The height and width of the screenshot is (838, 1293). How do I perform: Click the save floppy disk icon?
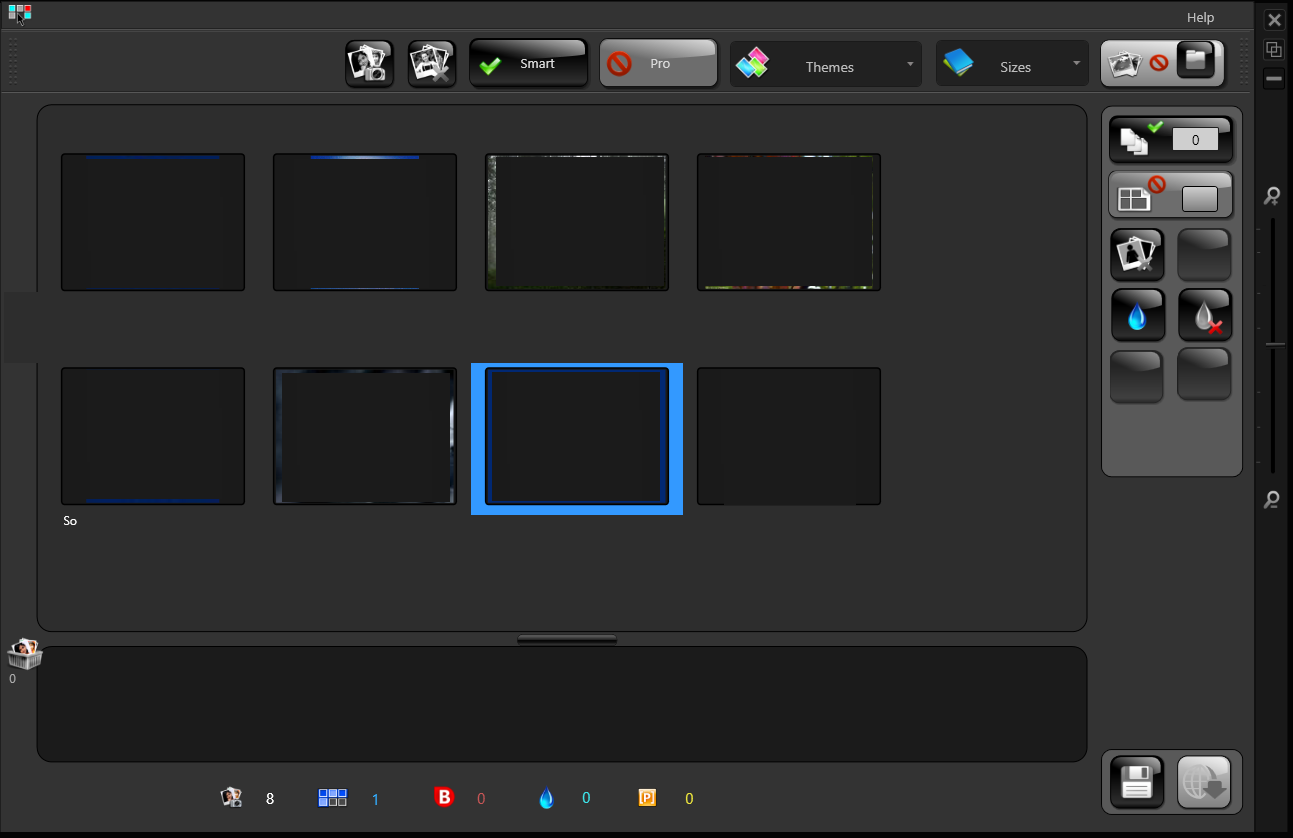click(1137, 782)
